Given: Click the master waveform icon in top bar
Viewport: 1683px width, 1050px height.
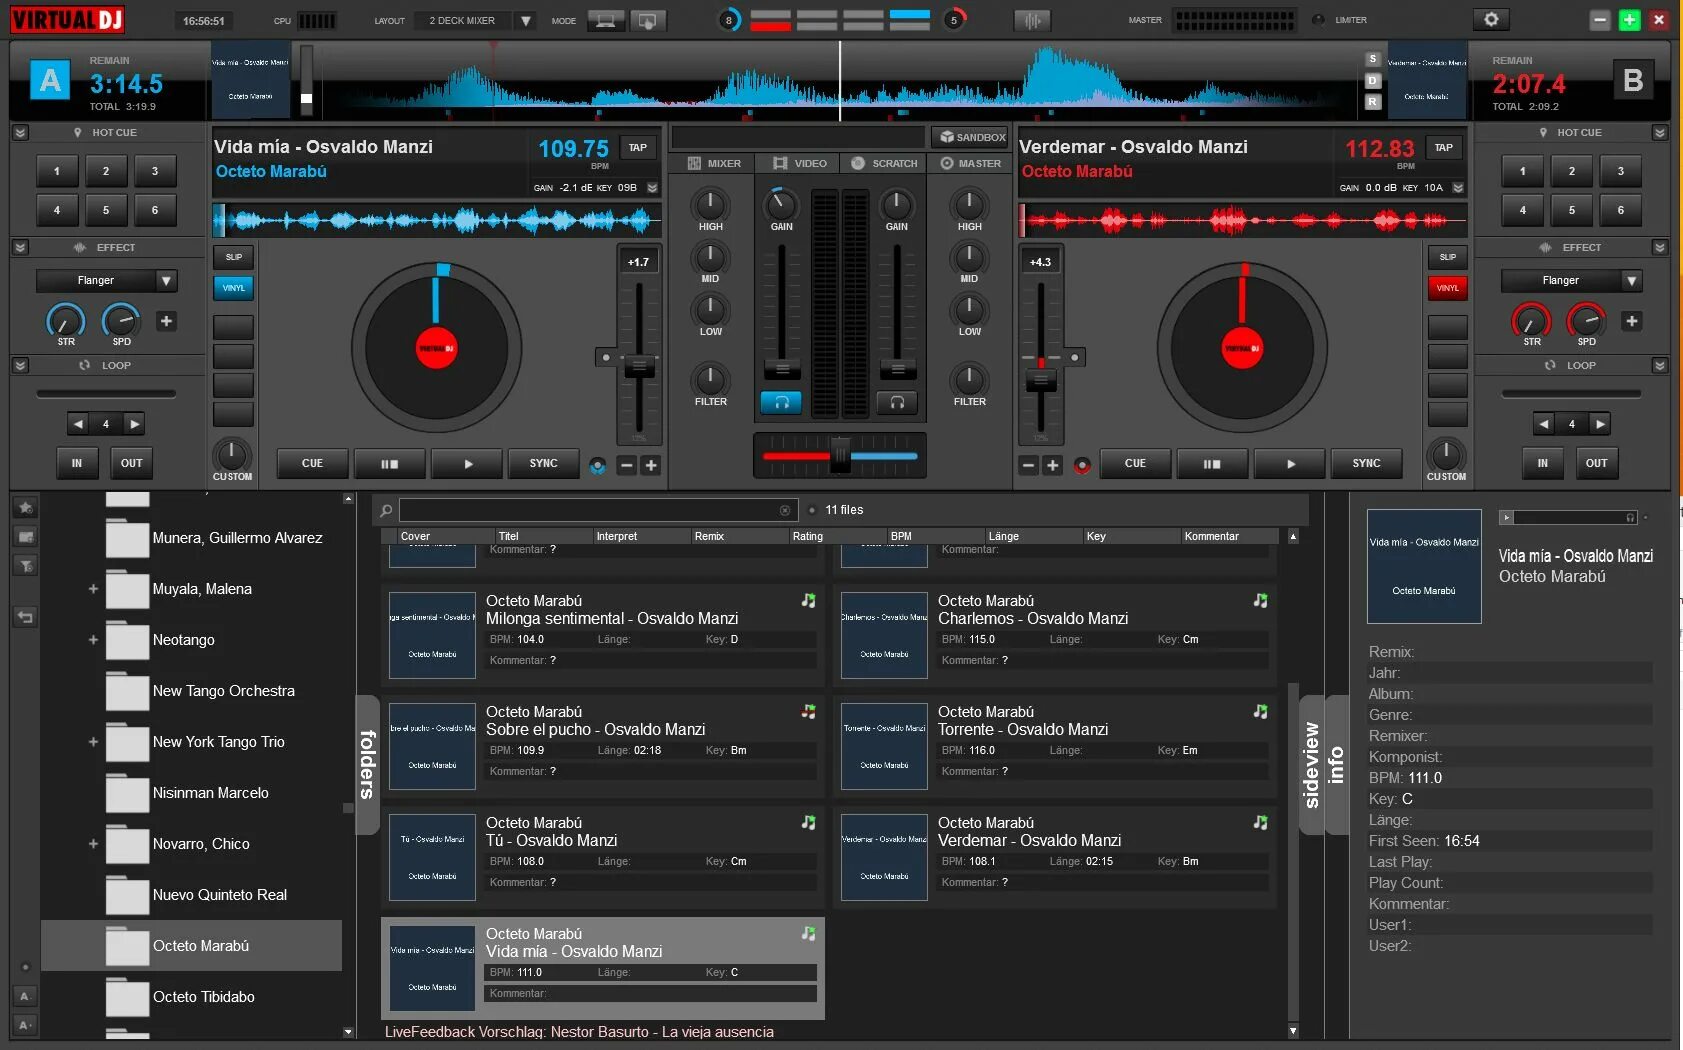Looking at the screenshot, I should coord(1033,20).
